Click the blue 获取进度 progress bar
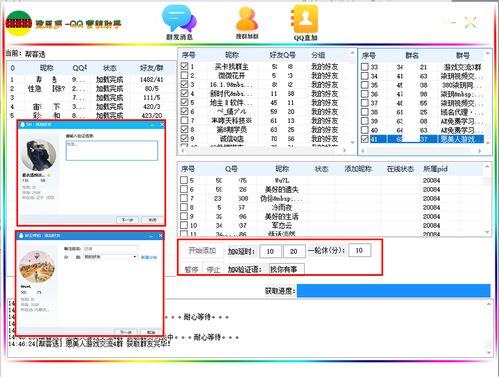Image resolution: width=499 pixels, height=377 pixels. tap(394, 290)
